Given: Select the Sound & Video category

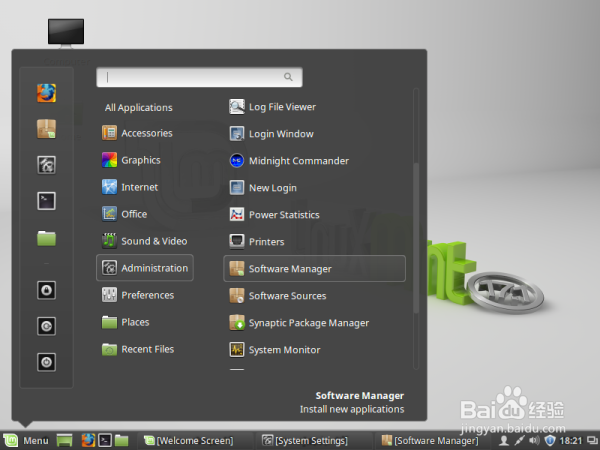Looking at the screenshot, I should (145, 241).
